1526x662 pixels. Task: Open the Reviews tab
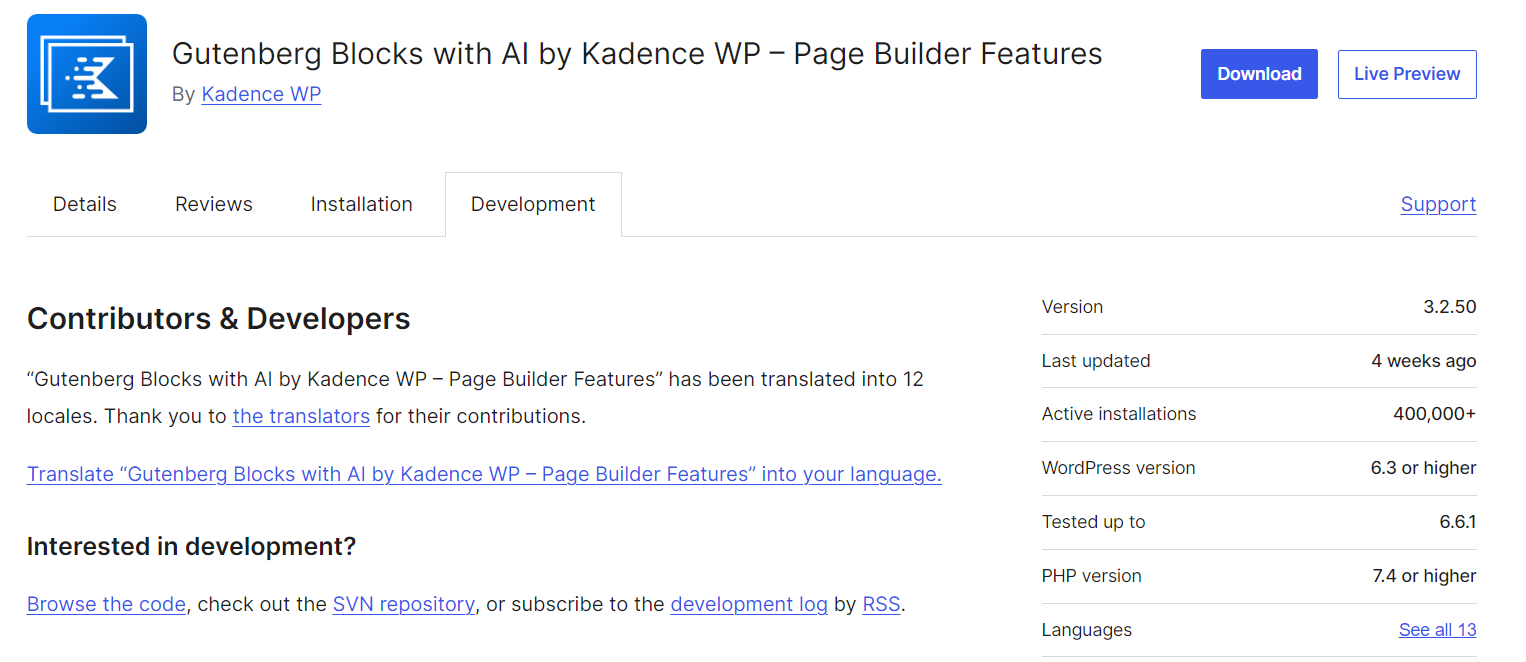coord(214,204)
